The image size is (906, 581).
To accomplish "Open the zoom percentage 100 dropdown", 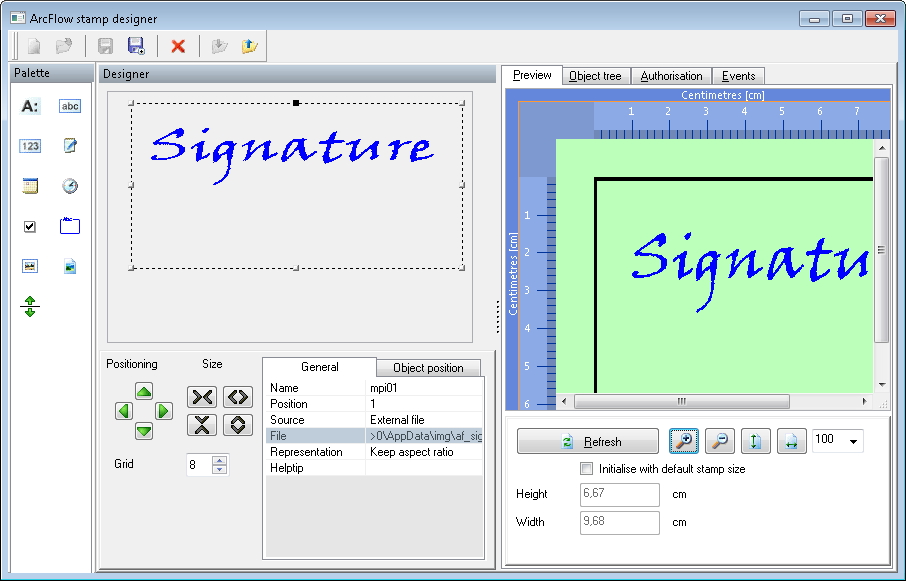I will pyautogui.click(x=853, y=441).
